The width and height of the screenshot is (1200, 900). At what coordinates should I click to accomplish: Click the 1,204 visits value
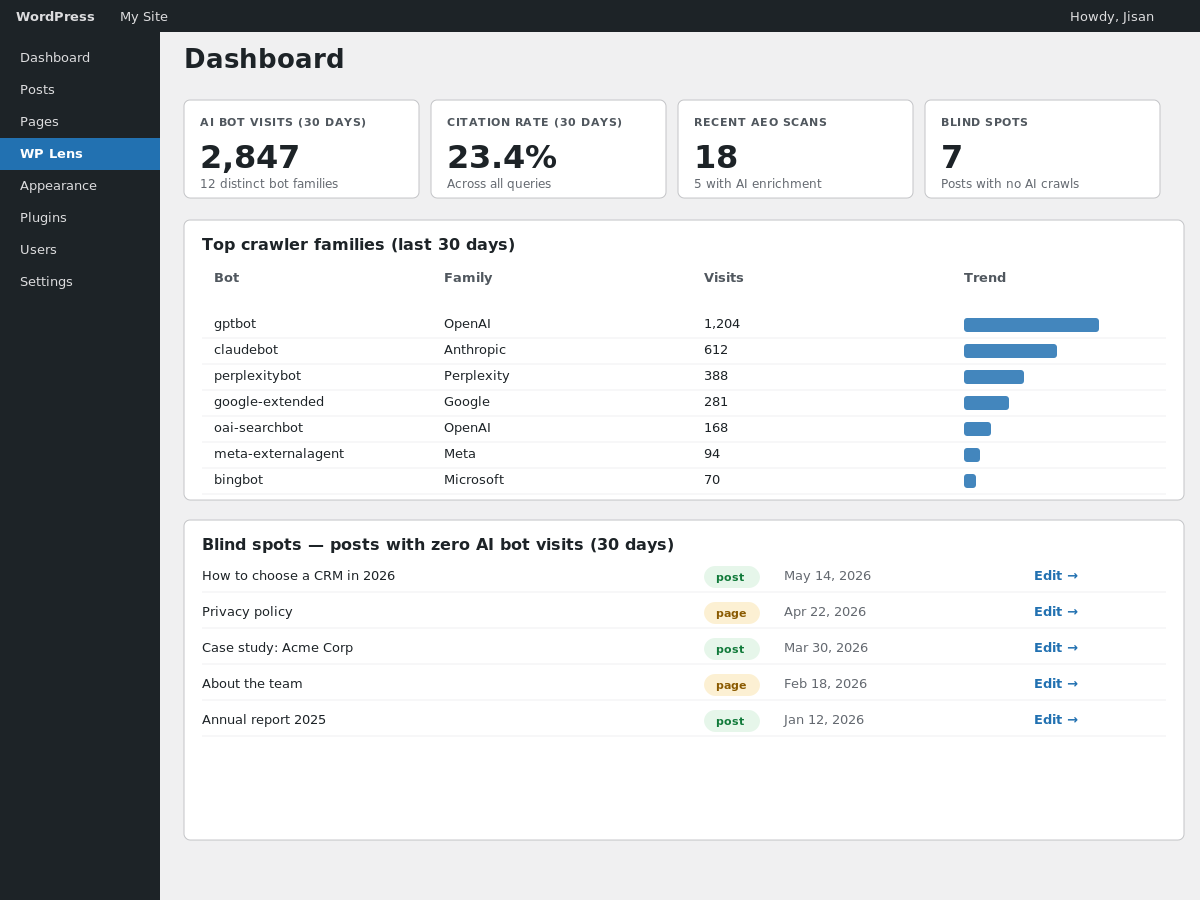pyautogui.click(x=722, y=324)
